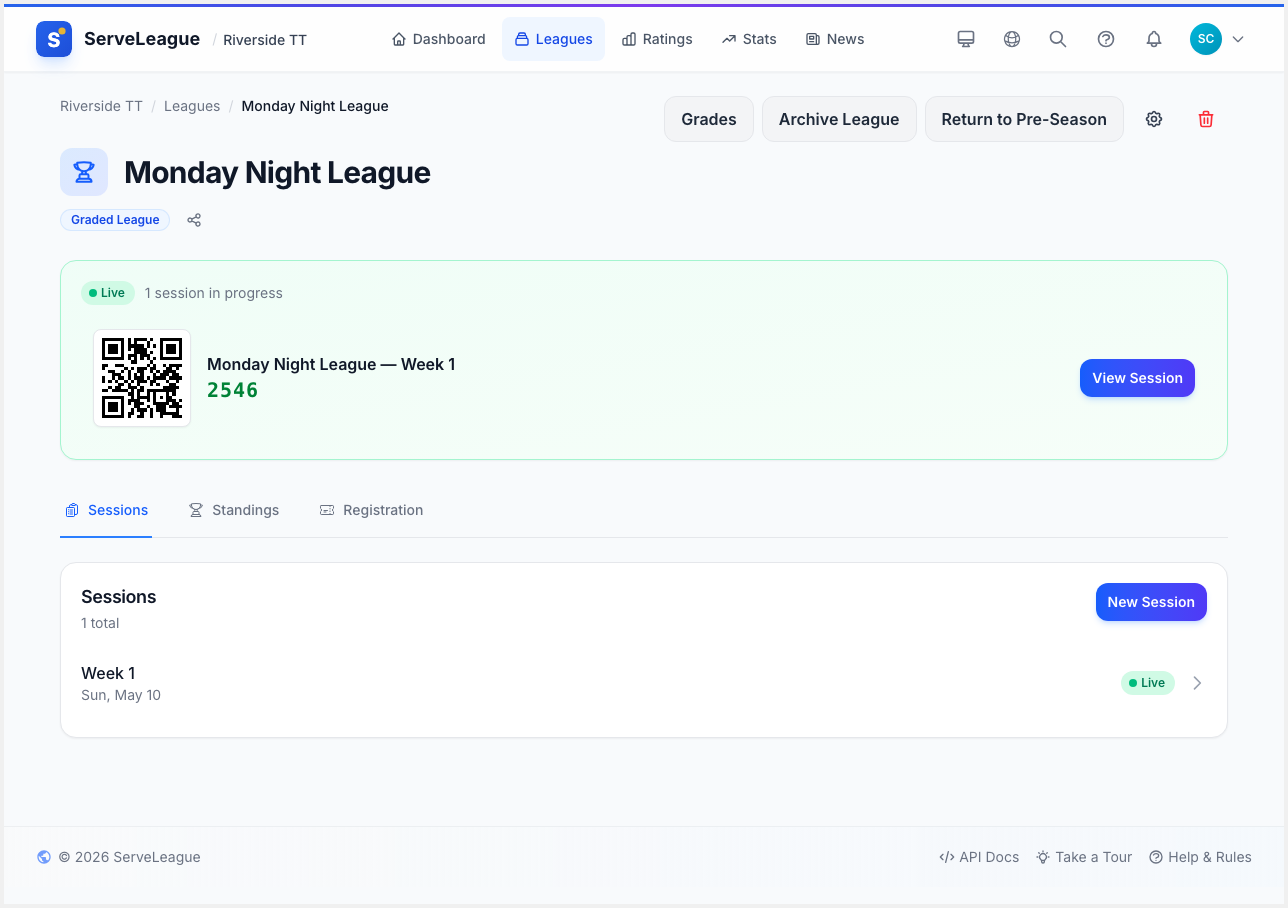
Task: Open Ratings in top navigation
Action: tap(657, 39)
